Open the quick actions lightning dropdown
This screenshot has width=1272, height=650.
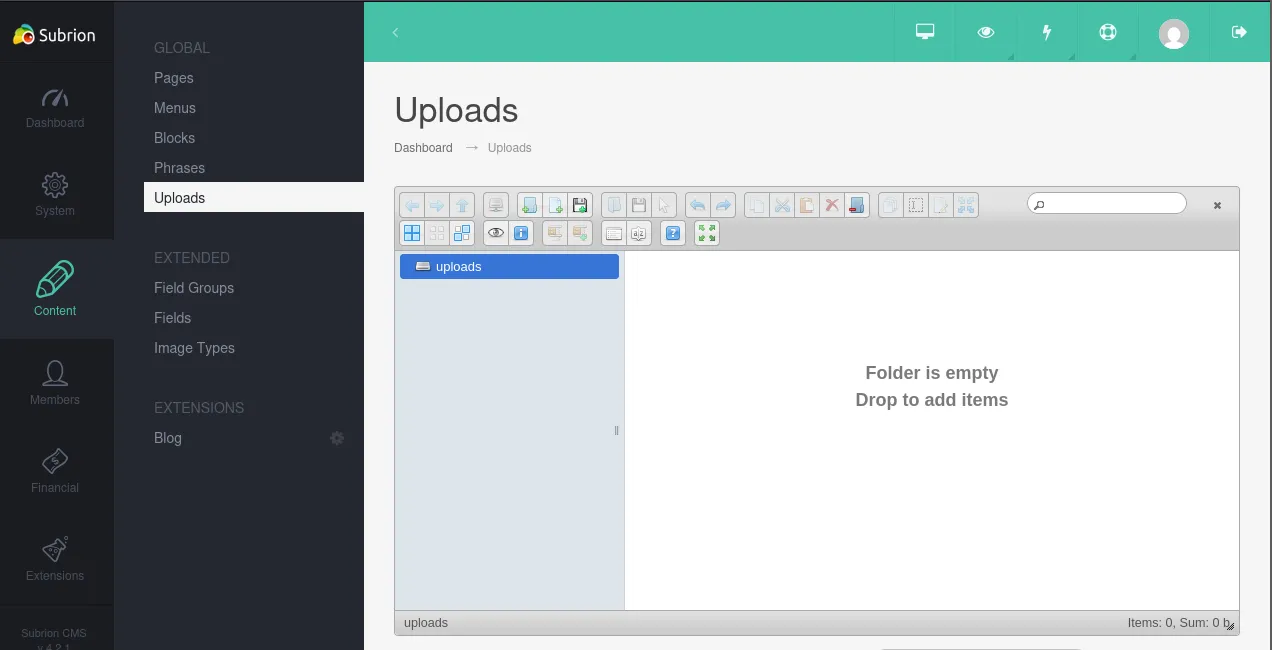tap(1047, 32)
